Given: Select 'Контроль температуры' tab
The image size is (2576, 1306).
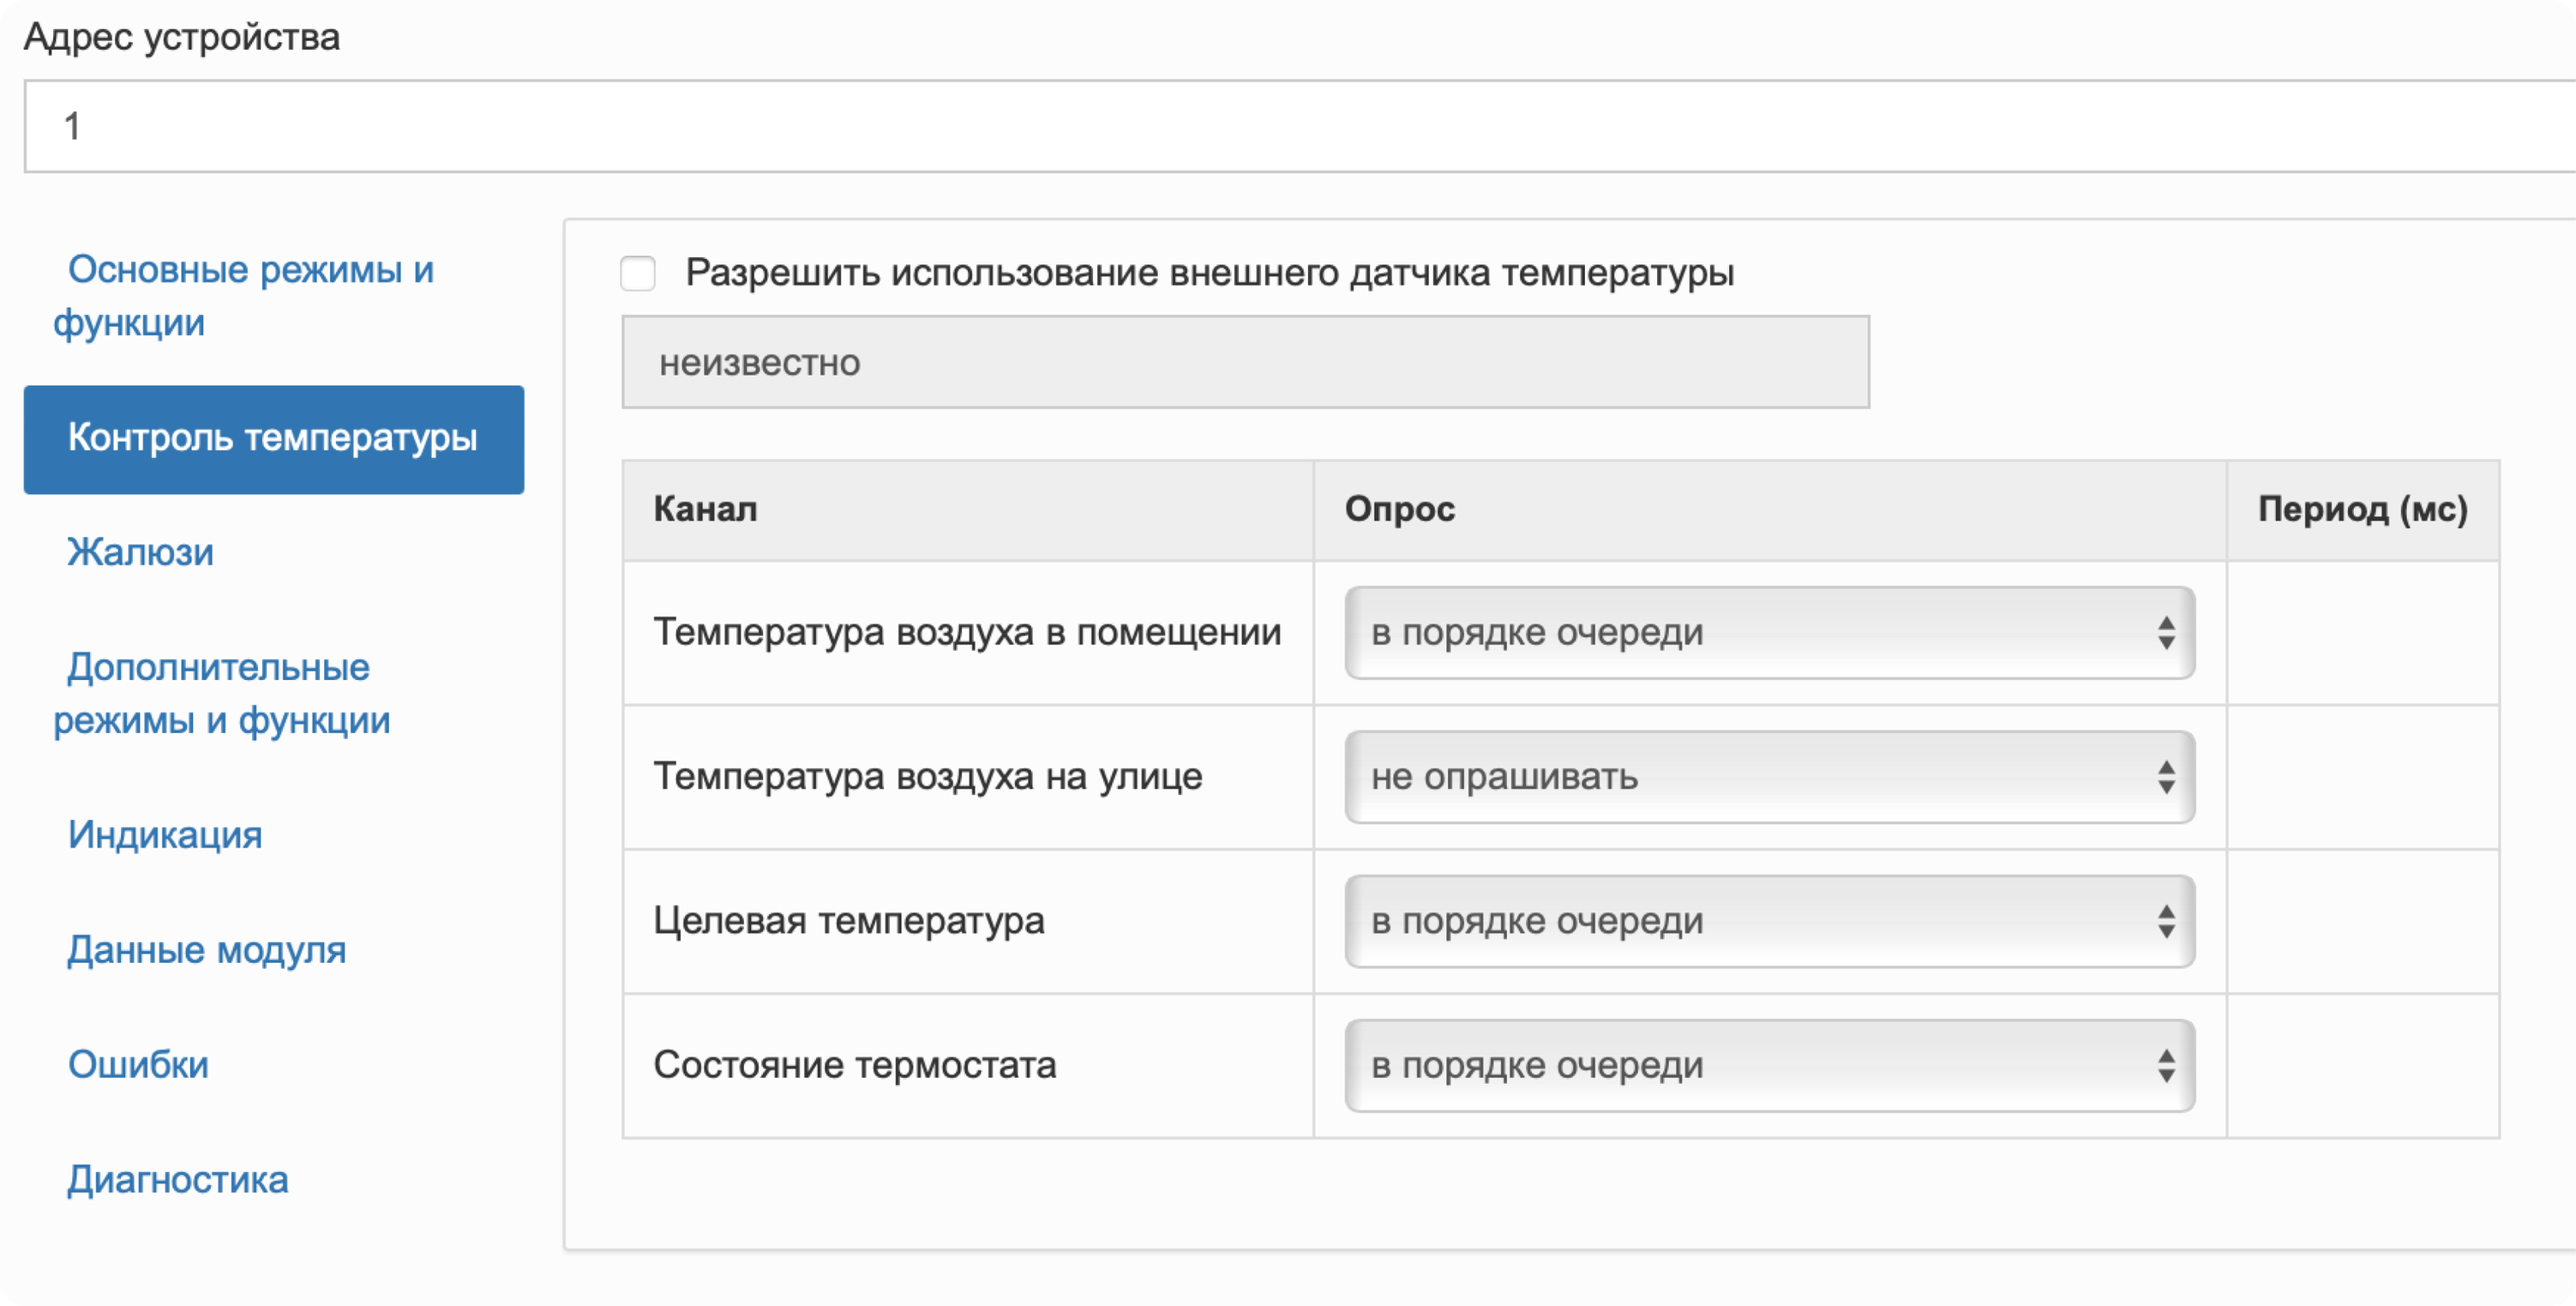Looking at the screenshot, I should 273,439.
